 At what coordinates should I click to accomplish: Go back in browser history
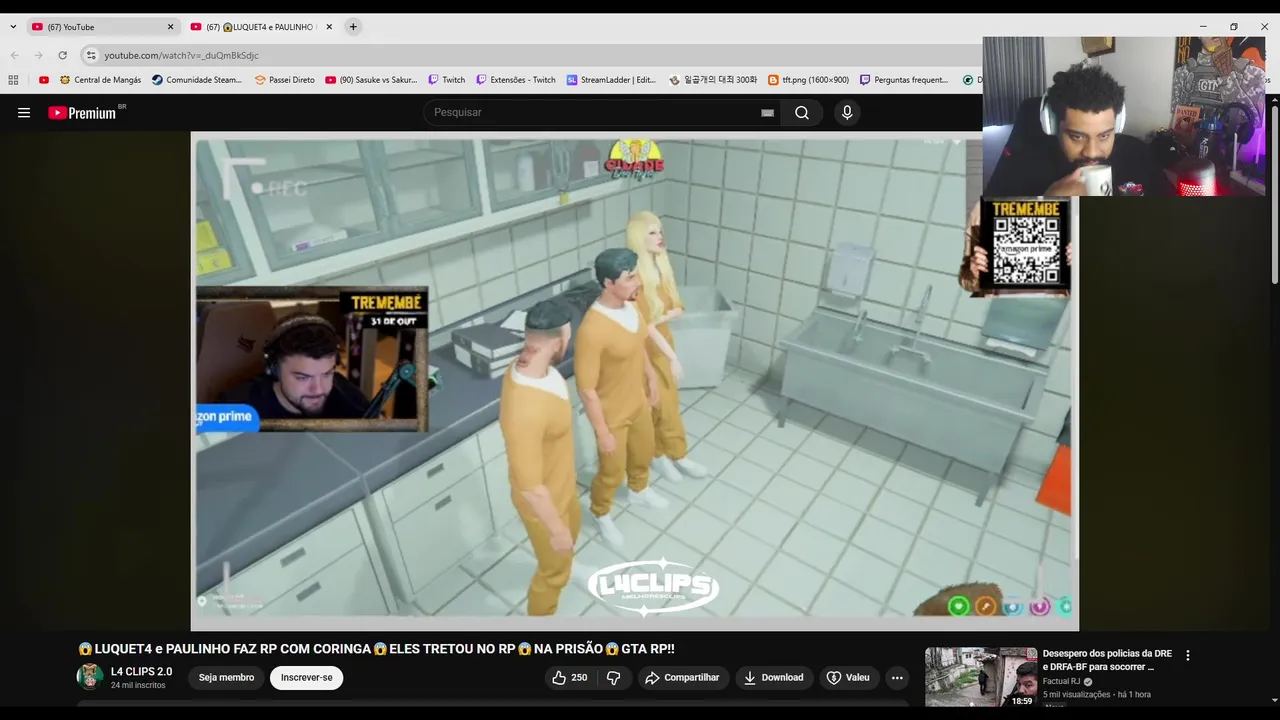point(14,55)
